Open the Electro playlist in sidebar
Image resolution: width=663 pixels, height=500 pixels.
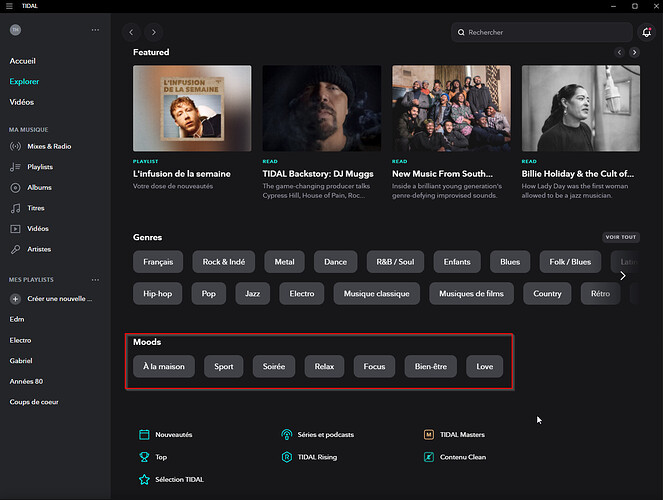[20, 340]
